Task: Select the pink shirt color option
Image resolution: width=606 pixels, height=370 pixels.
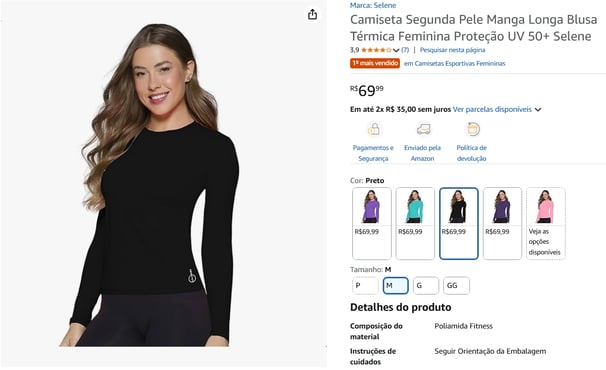Action: point(546,223)
